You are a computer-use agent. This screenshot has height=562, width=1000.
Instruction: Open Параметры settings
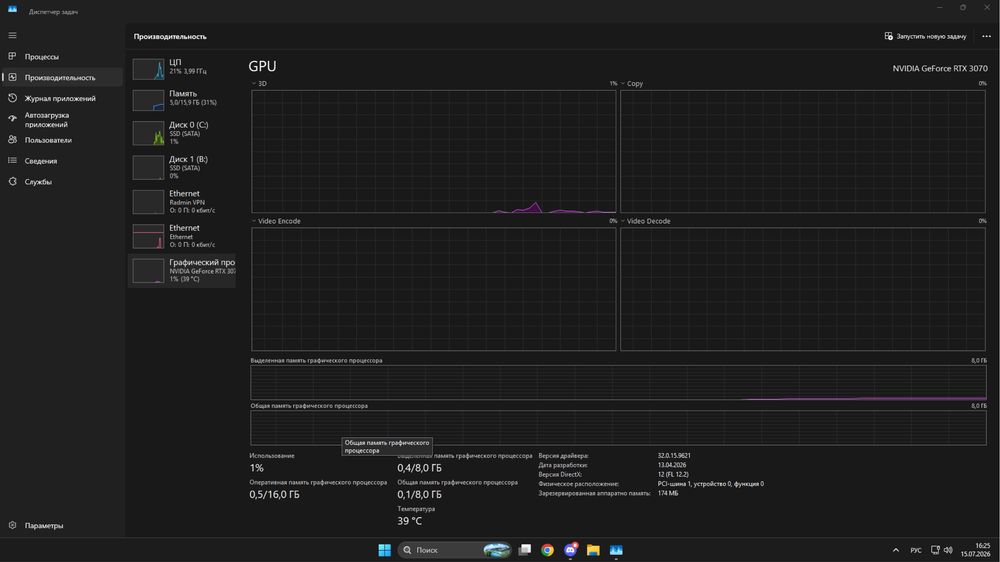[x=62, y=526]
